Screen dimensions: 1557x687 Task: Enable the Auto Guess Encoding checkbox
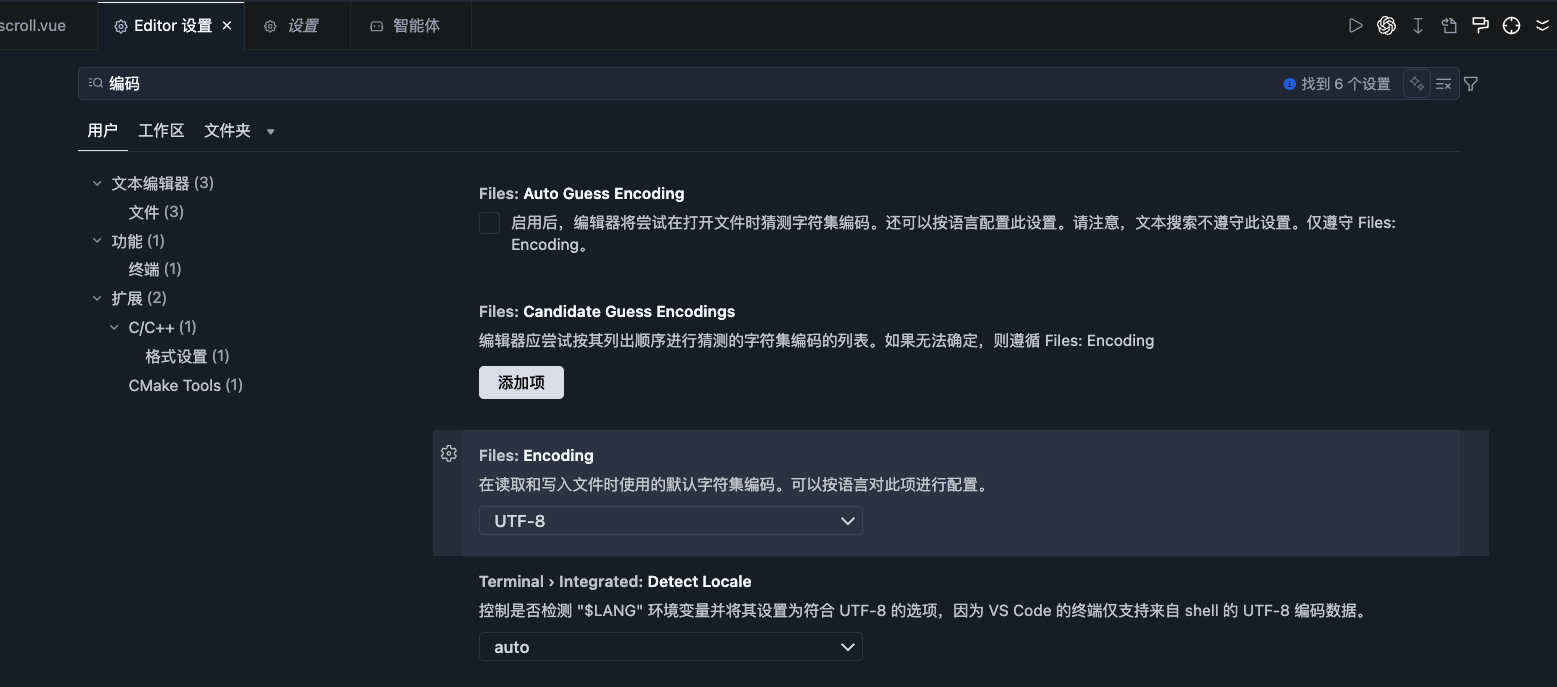489,223
